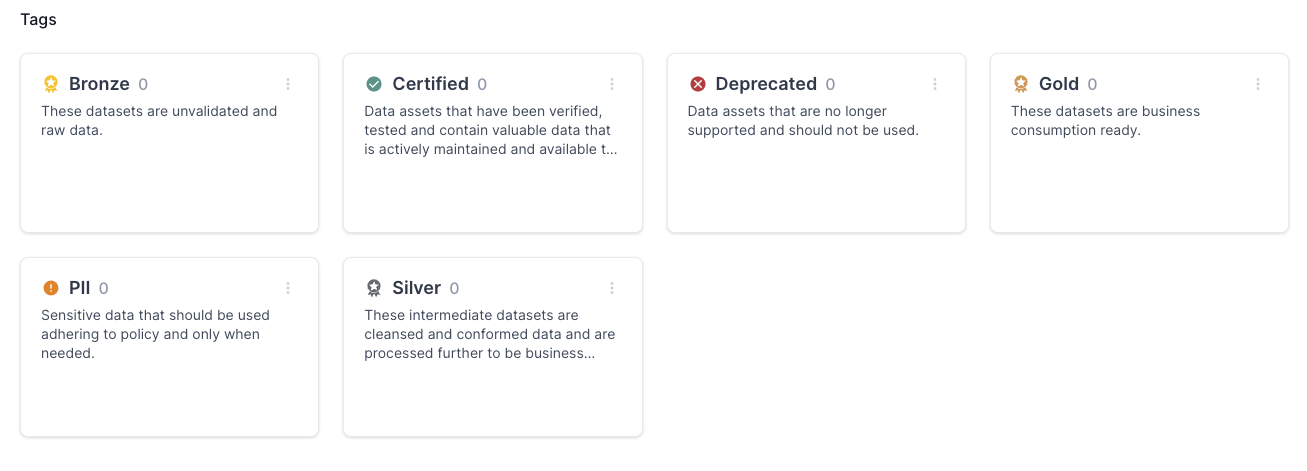This screenshot has height=471, width=1307.
Task: Click the PII orange warning icon
Action: (x=51, y=288)
